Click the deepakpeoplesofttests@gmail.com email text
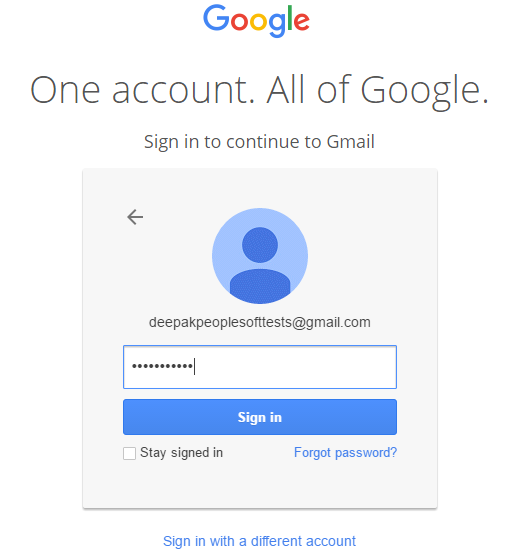Viewport: 519px width, 559px height. click(260, 322)
